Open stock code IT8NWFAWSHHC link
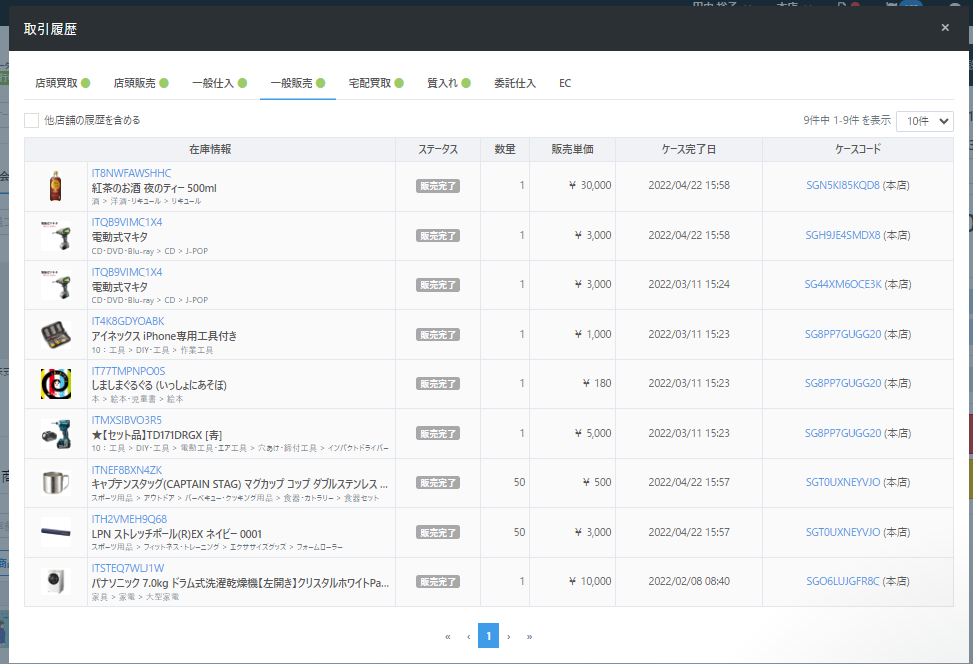The height and width of the screenshot is (664, 973). pos(131,173)
